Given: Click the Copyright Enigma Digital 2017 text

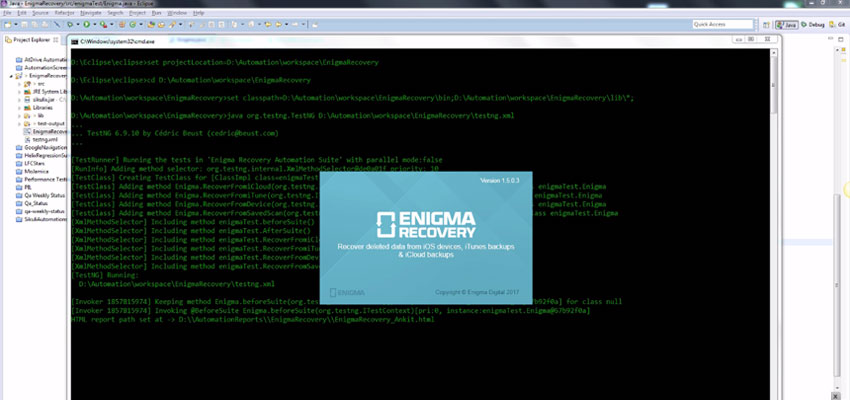Looking at the screenshot, I should pos(477,293).
